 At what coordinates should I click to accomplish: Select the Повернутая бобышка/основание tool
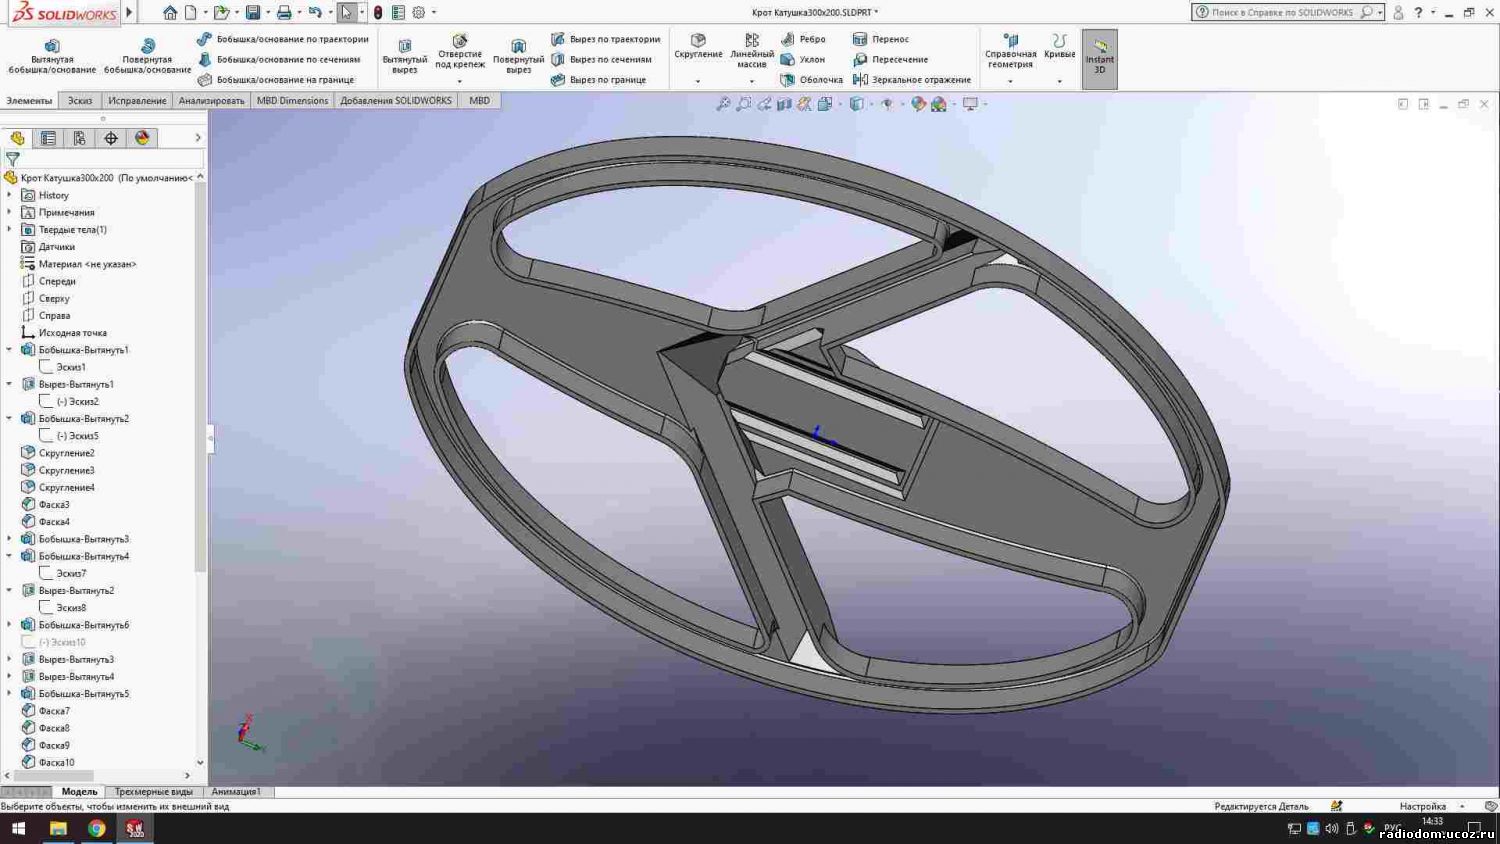147,56
